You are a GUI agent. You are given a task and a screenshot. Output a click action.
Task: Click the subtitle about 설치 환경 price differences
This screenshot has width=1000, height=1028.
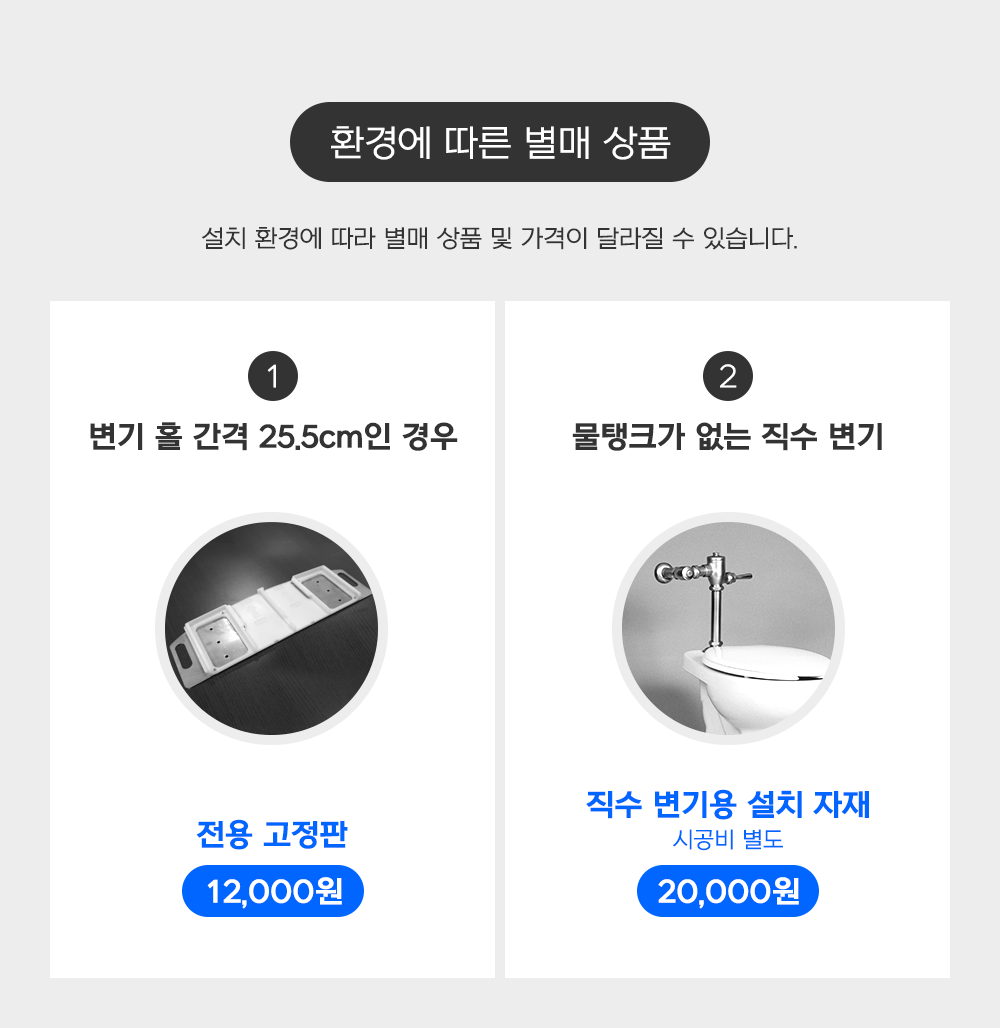[x=500, y=238]
